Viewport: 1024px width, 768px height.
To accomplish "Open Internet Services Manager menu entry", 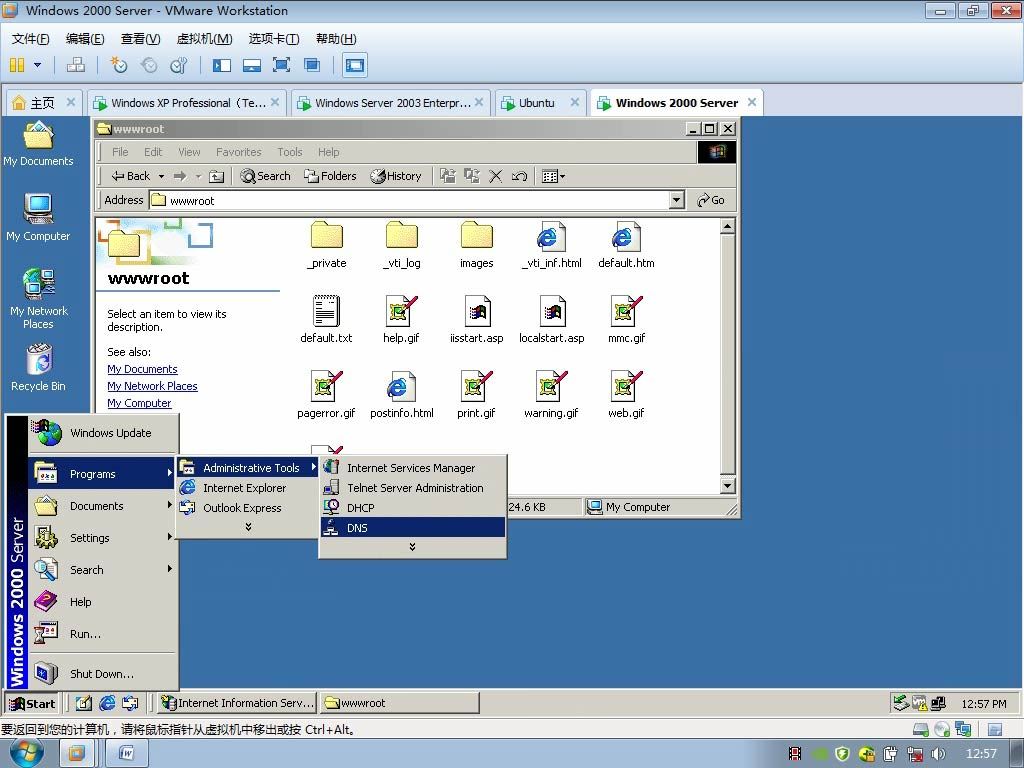I will tap(413, 468).
